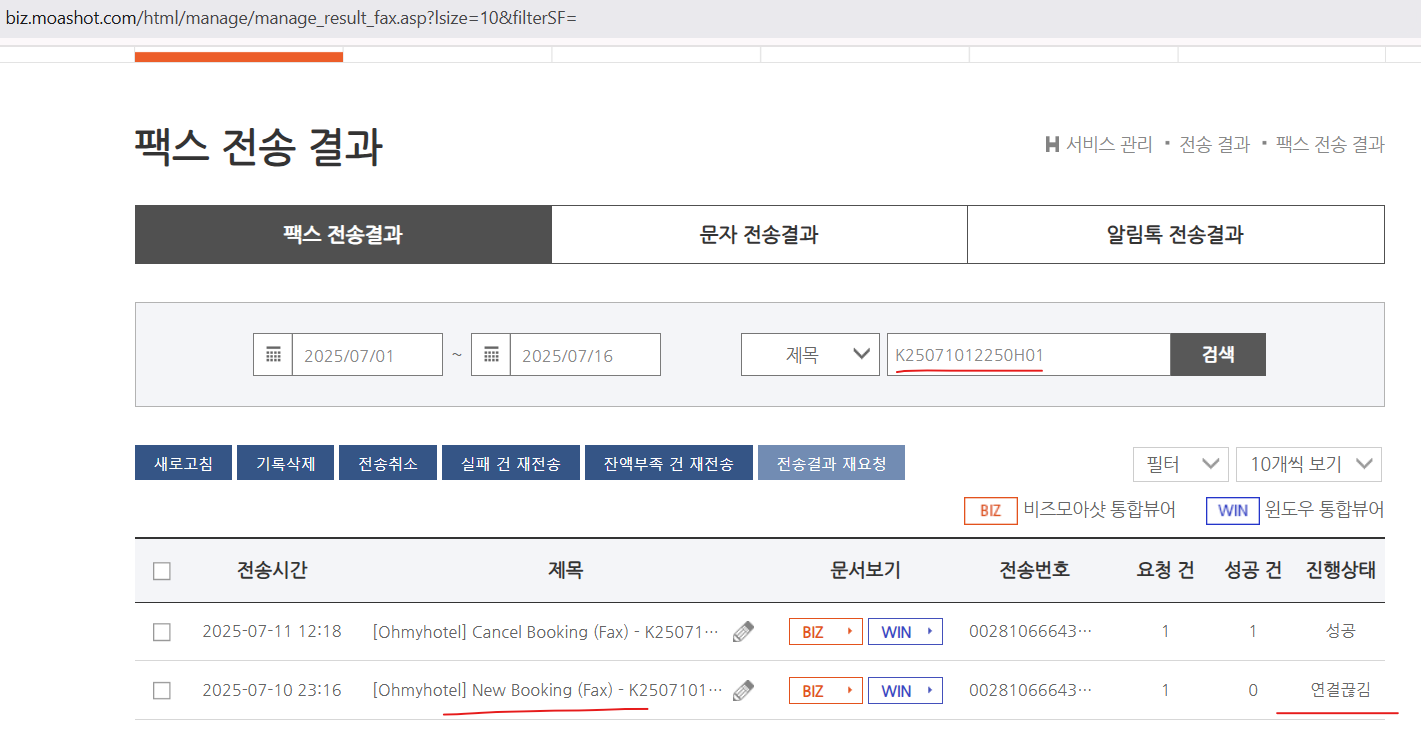
Task: Open 전송 결과 breadcrumb link
Action: point(1215,145)
